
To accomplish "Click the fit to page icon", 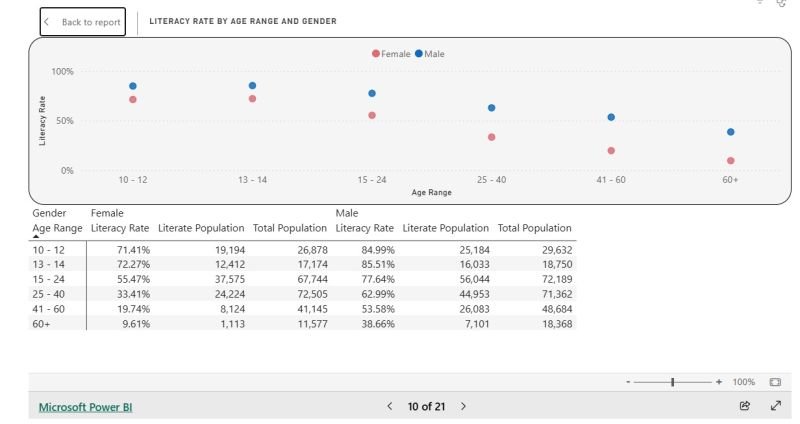I will click(x=775, y=382).
